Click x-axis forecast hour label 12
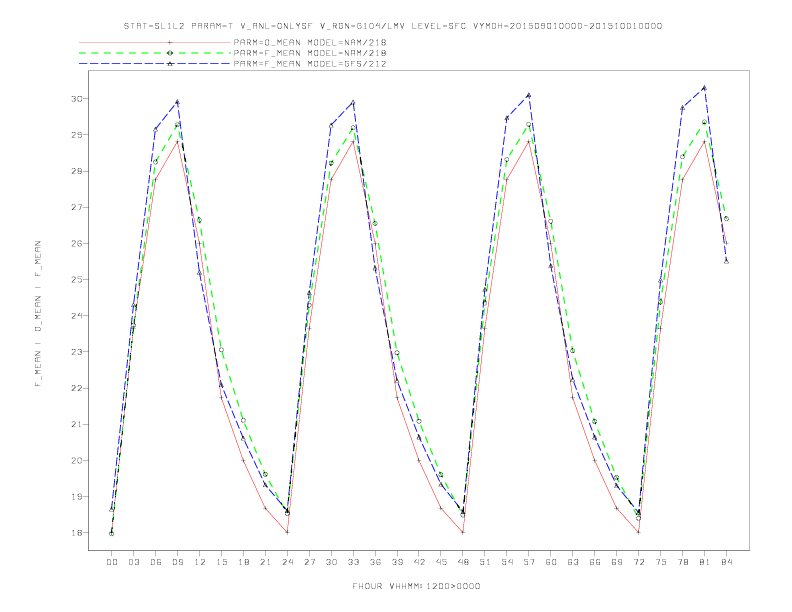 coord(200,562)
